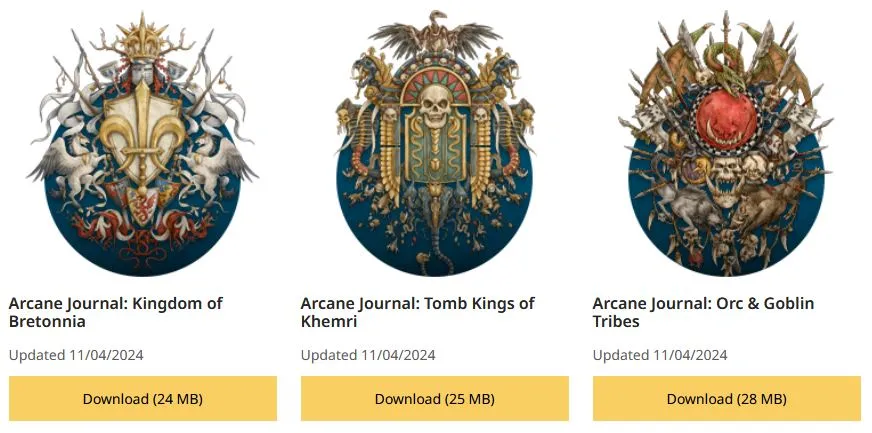Screen dimensions: 872x433
Task: Open the Arcane Journal: Kingdom of Bretonnia title
Action: 116,312
